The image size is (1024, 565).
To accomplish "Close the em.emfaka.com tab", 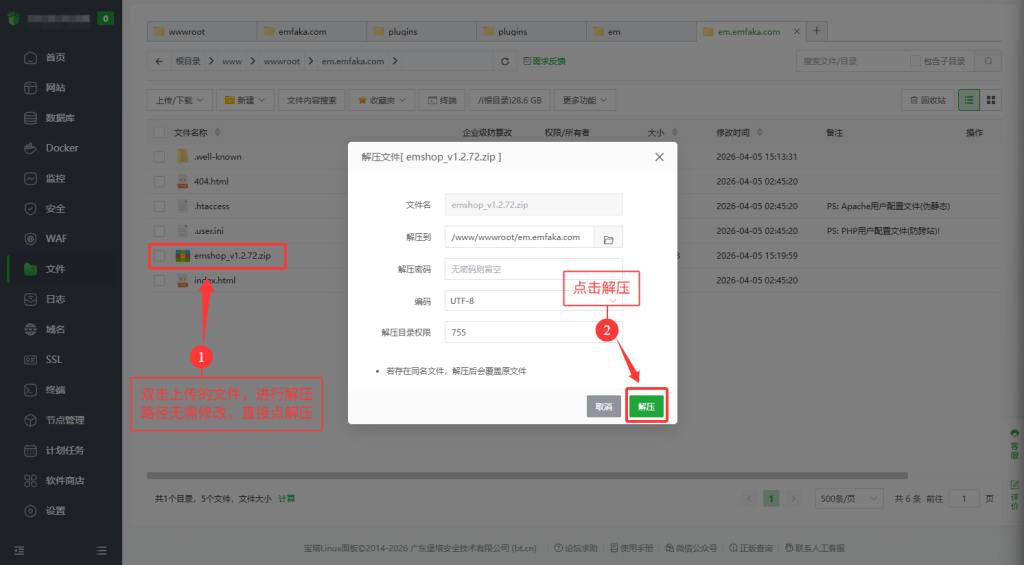I will point(797,31).
